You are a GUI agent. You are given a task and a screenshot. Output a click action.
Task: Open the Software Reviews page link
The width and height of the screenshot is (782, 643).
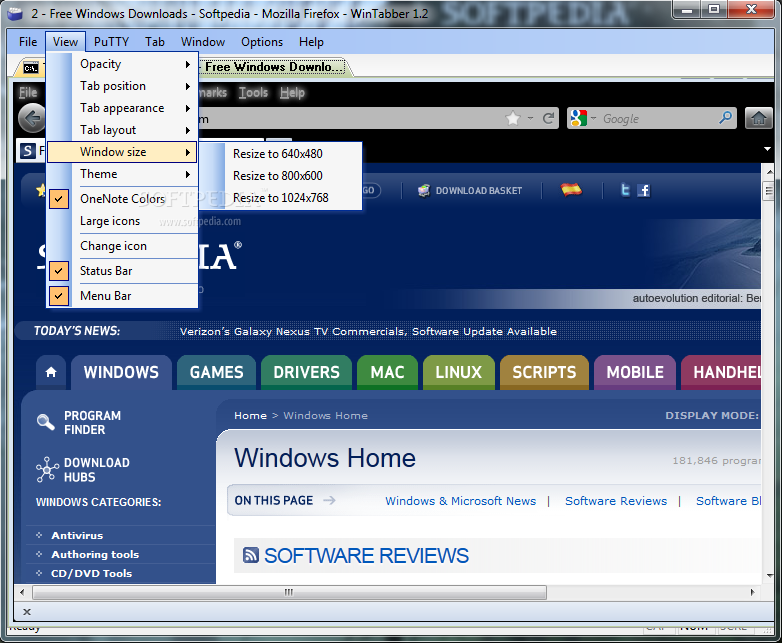(616, 501)
